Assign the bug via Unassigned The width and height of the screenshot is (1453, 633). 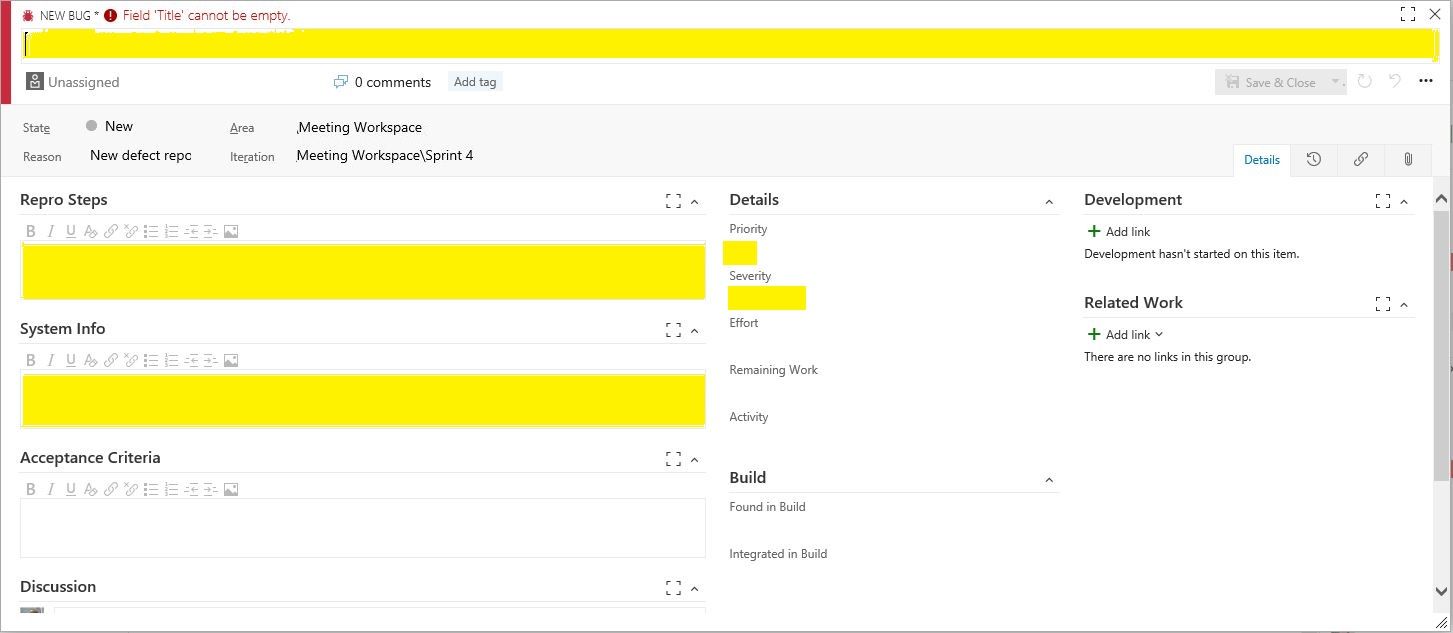tap(73, 82)
